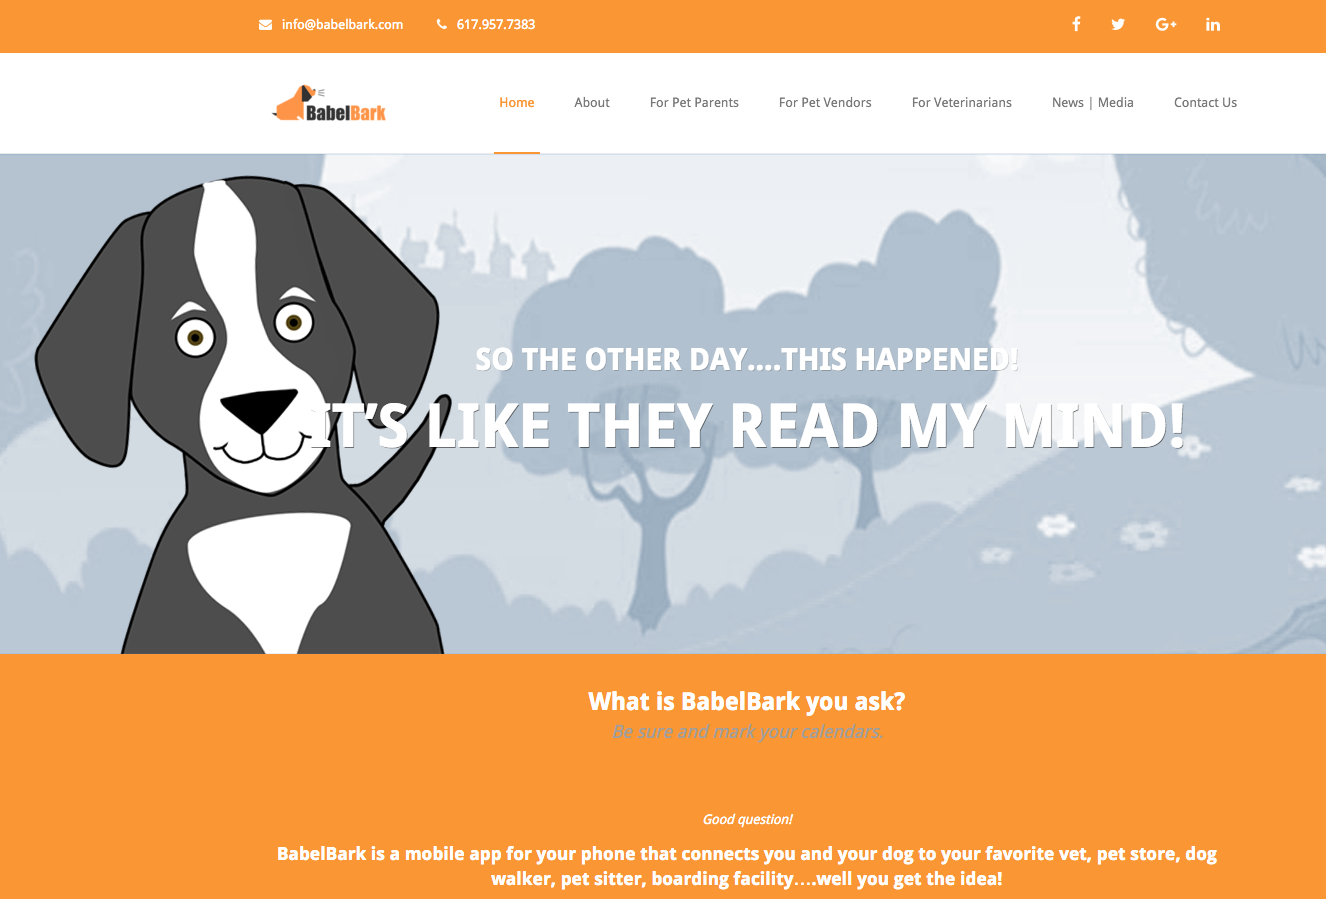Screen dimensions: 1326x899
Task: Go to For Pet Vendors
Action: click(825, 102)
